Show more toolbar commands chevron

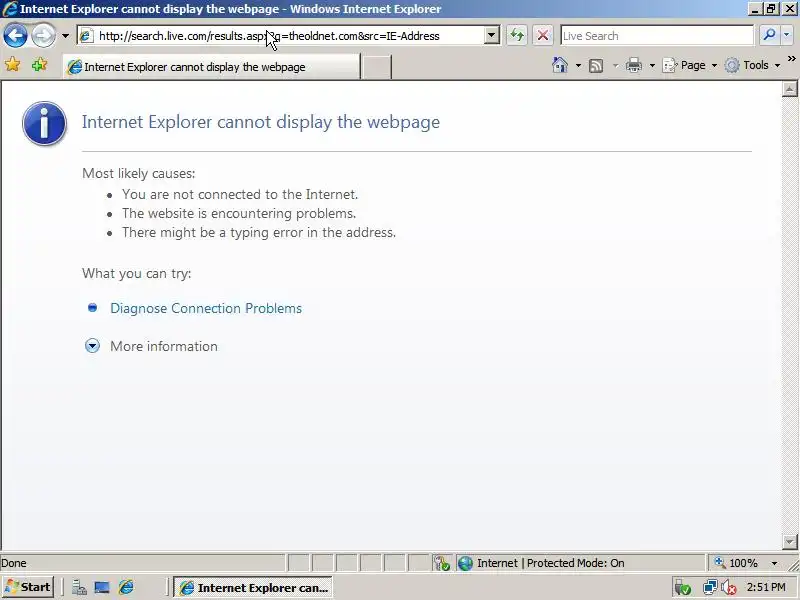pyautogui.click(x=791, y=59)
